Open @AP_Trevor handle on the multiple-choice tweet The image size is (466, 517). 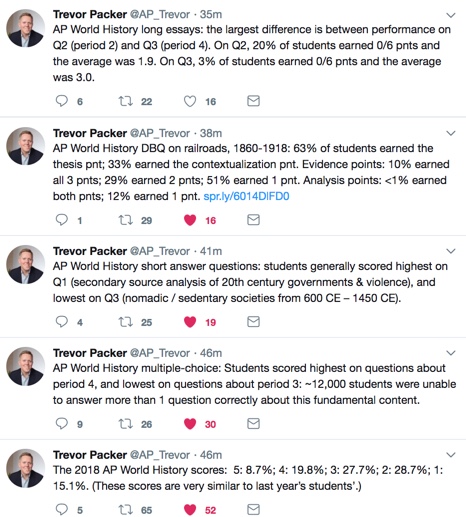coord(160,353)
